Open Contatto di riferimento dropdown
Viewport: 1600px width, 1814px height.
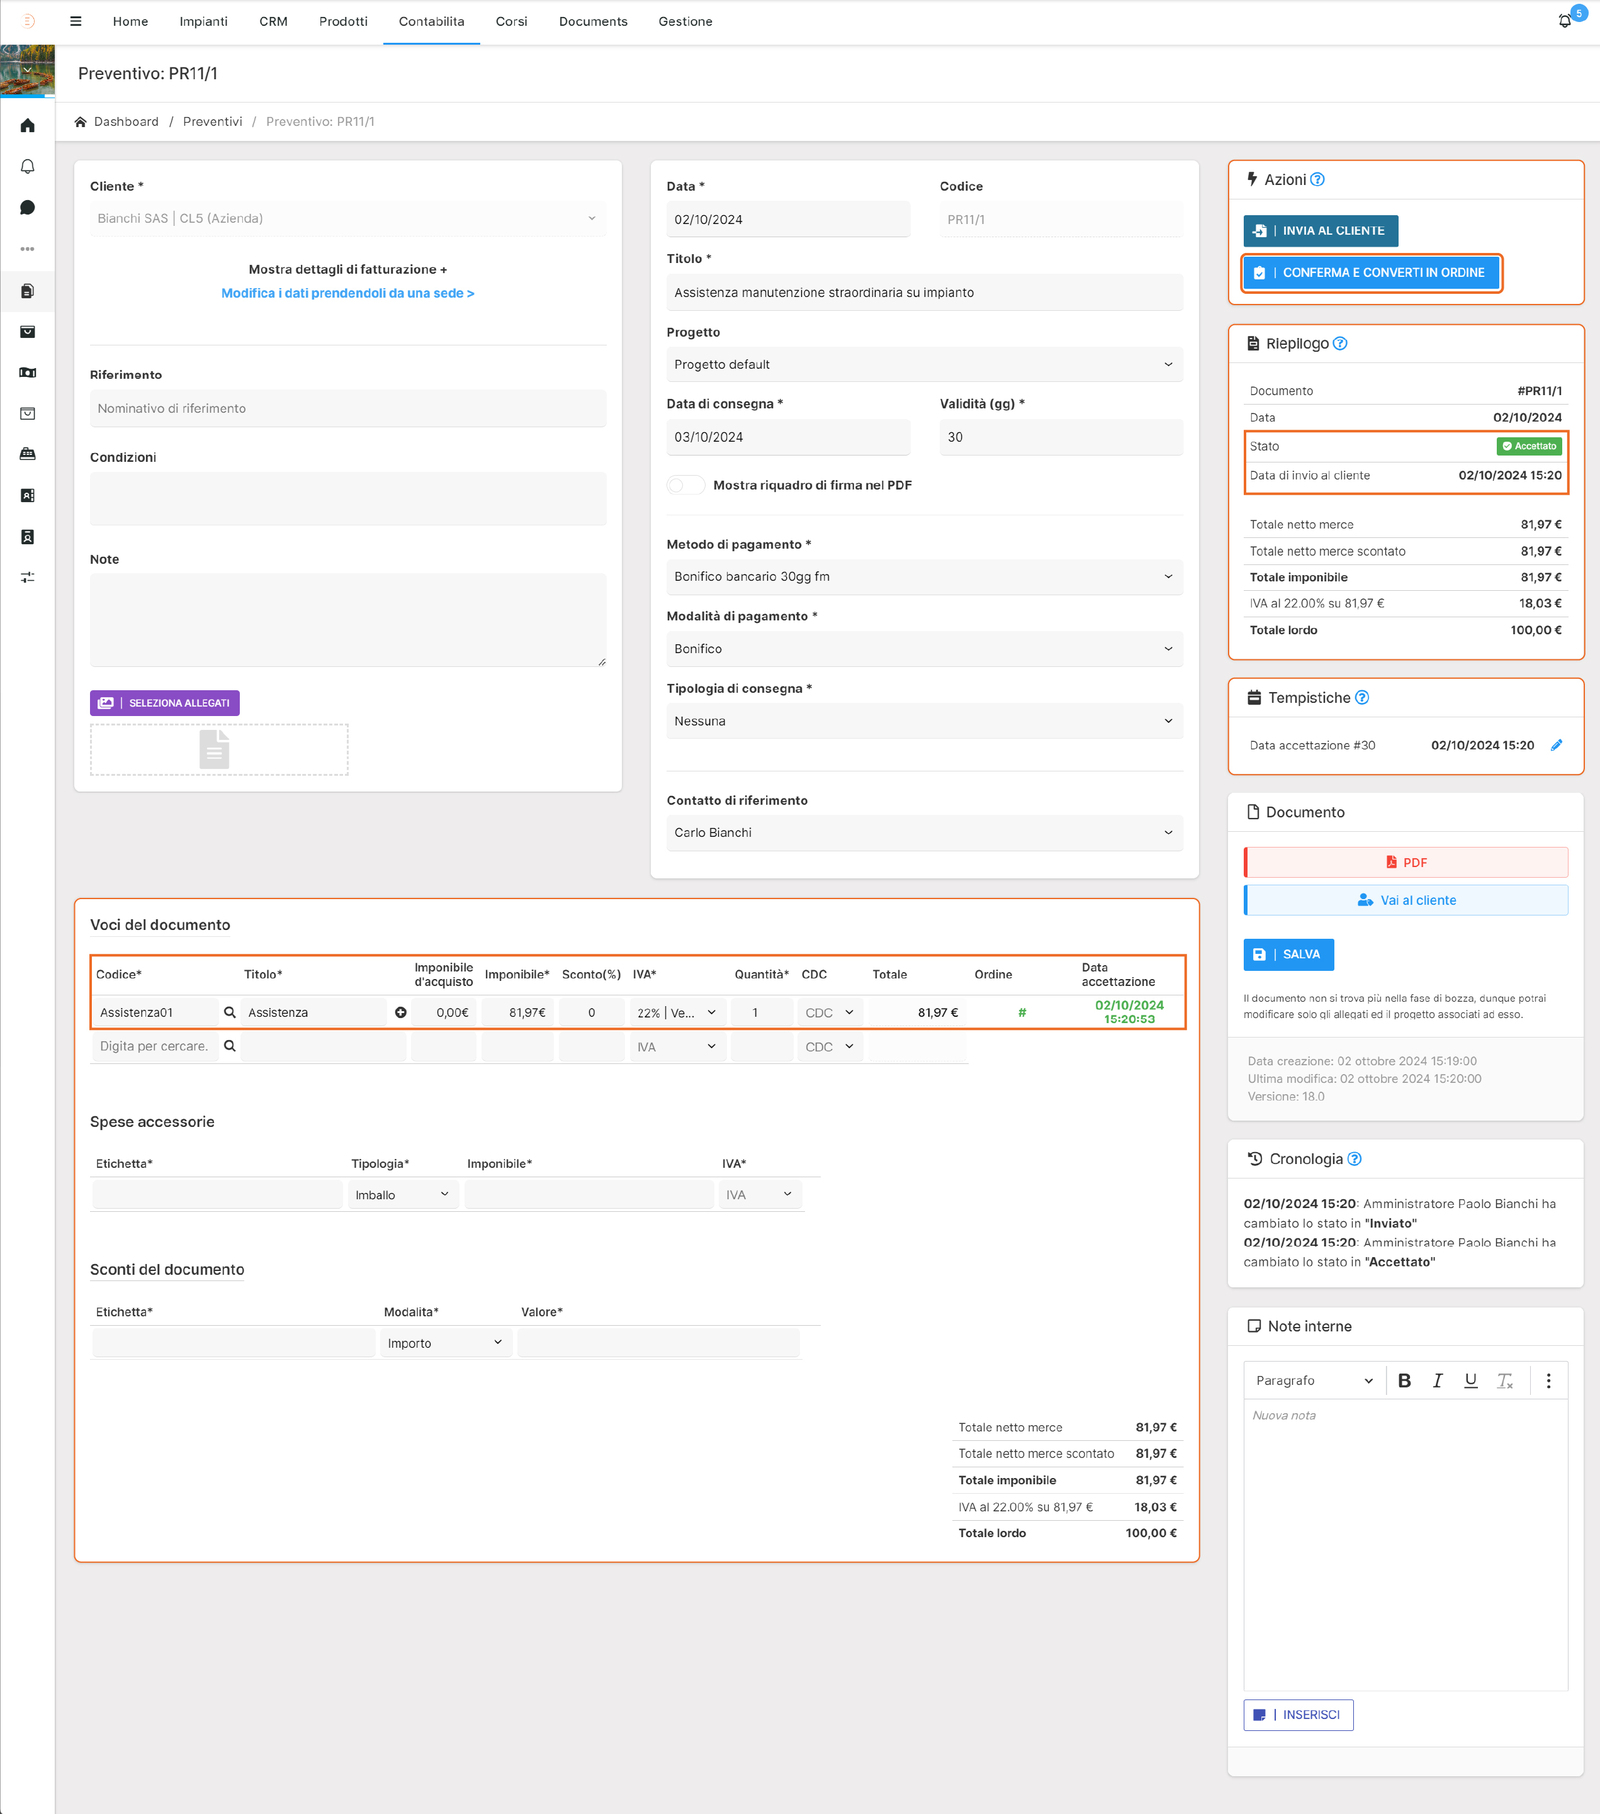click(x=923, y=833)
